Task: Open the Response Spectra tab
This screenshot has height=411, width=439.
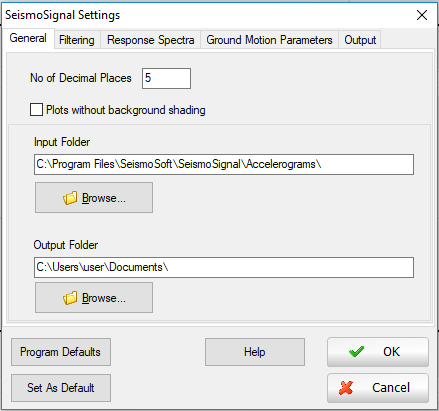Action: pos(150,40)
